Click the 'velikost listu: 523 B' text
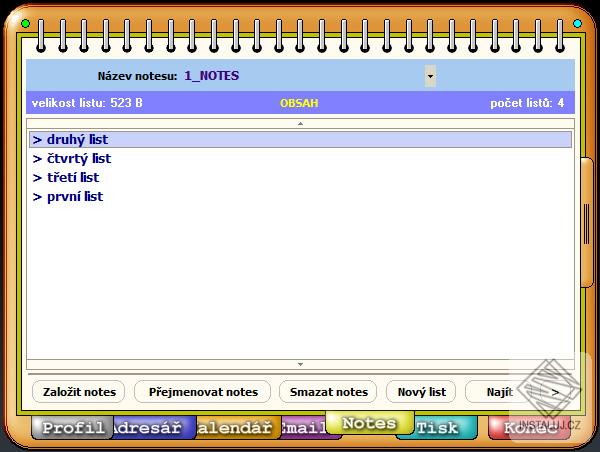The image size is (600, 452). click(x=87, y=103)
